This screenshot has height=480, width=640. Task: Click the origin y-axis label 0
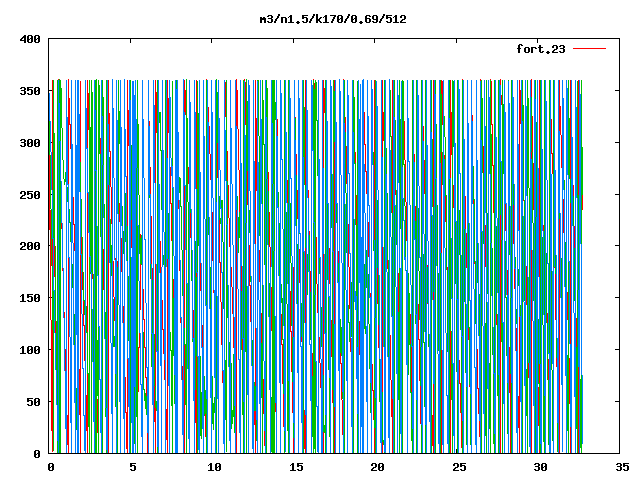point(37,454)
